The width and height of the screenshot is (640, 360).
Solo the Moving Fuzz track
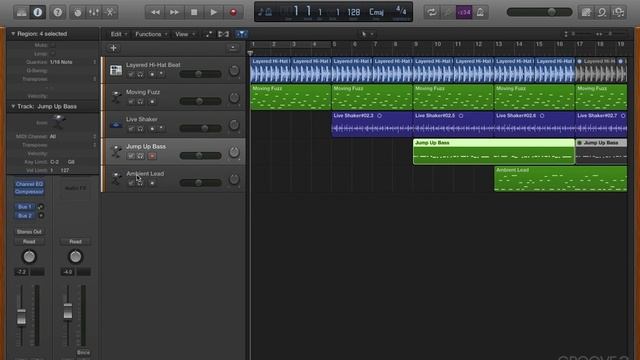click(x=140, y=102)
